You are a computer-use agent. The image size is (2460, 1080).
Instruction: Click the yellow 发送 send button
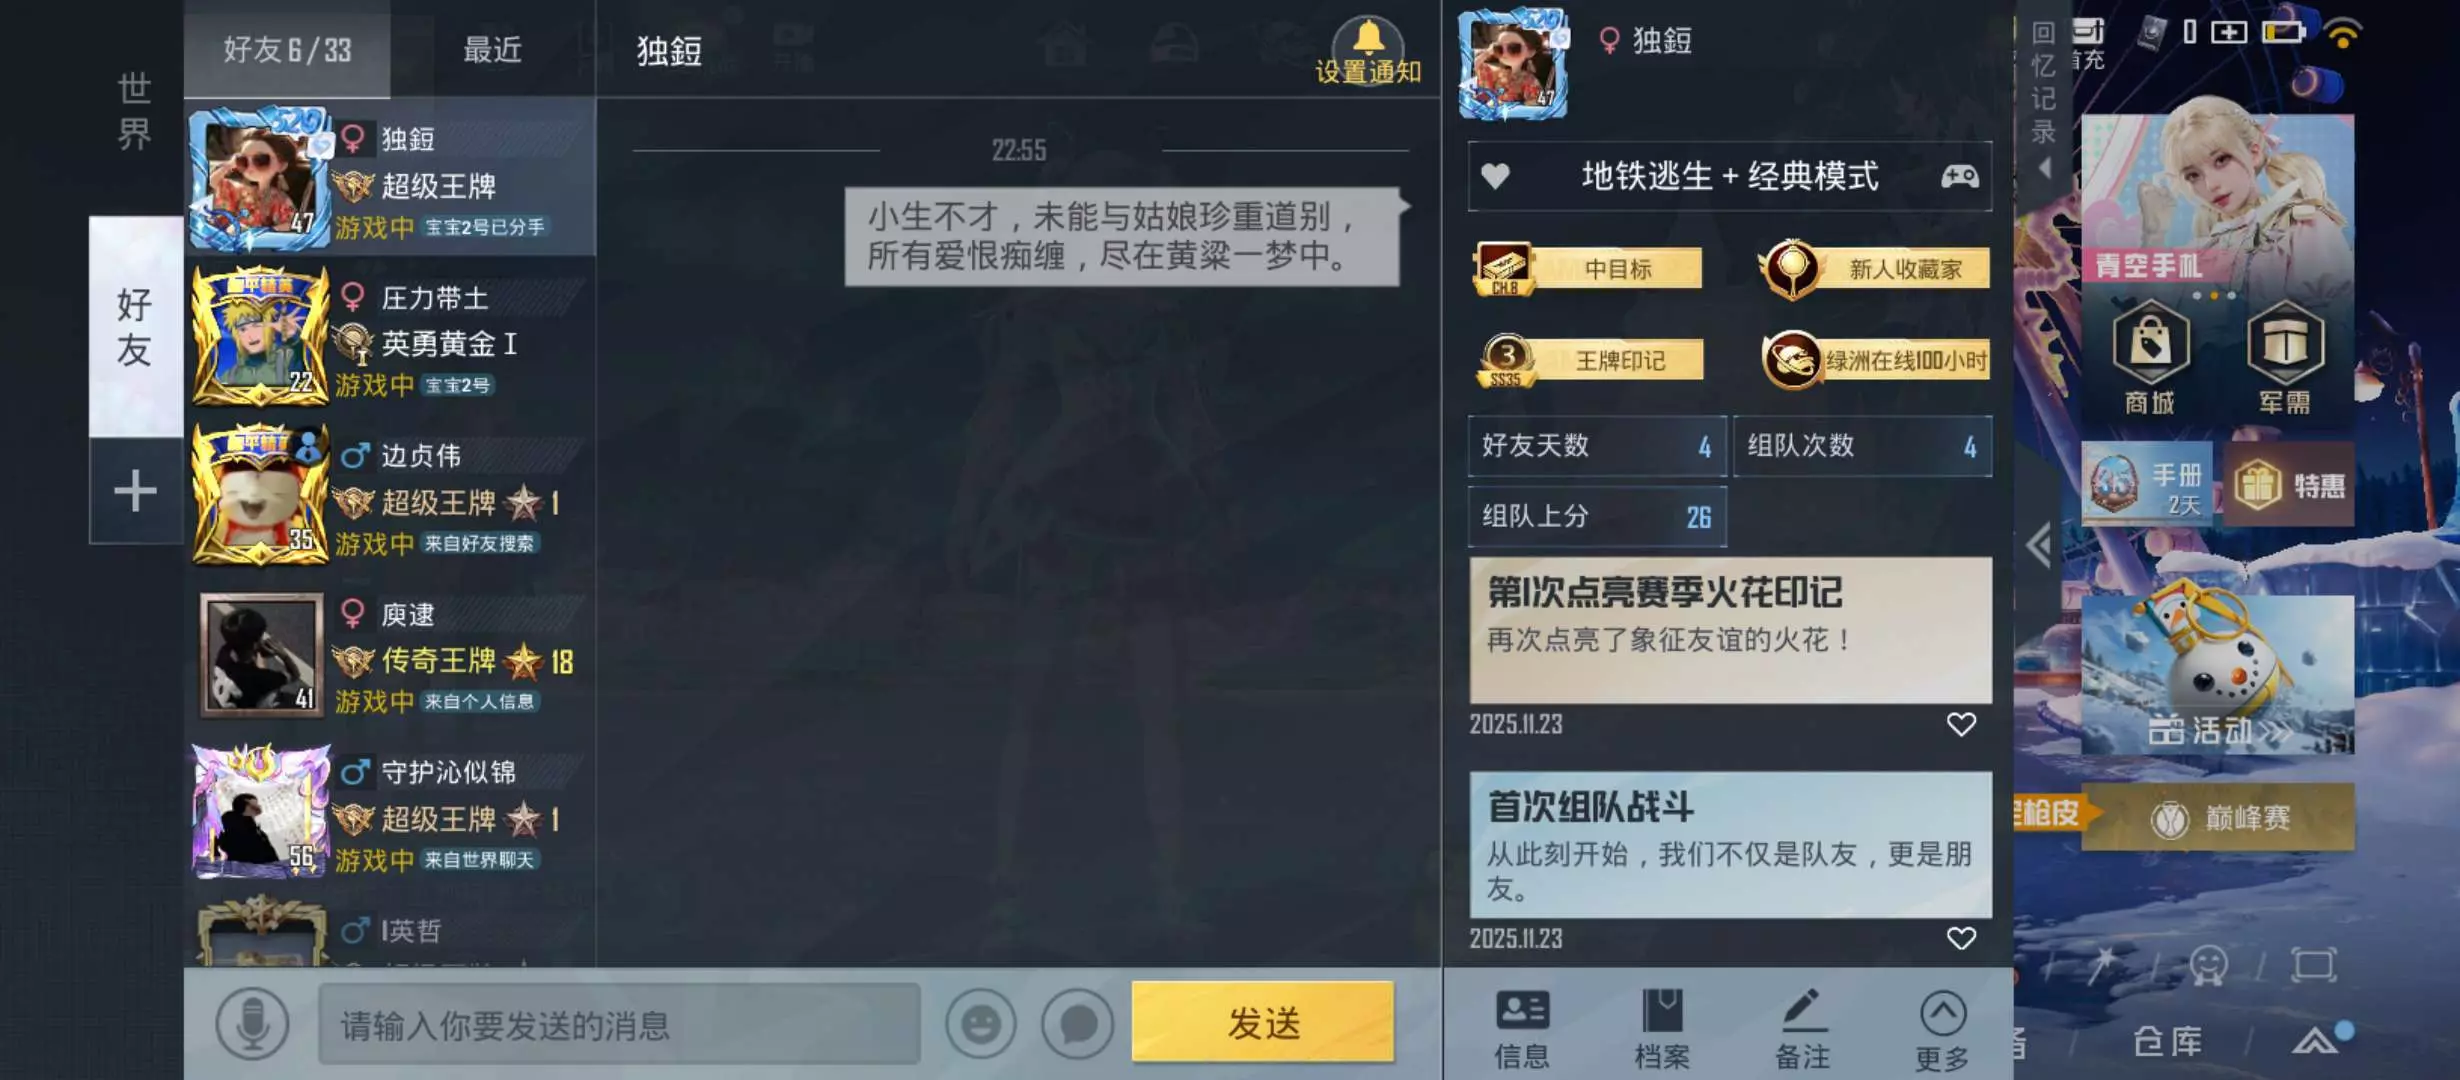click(1263, 1022)
